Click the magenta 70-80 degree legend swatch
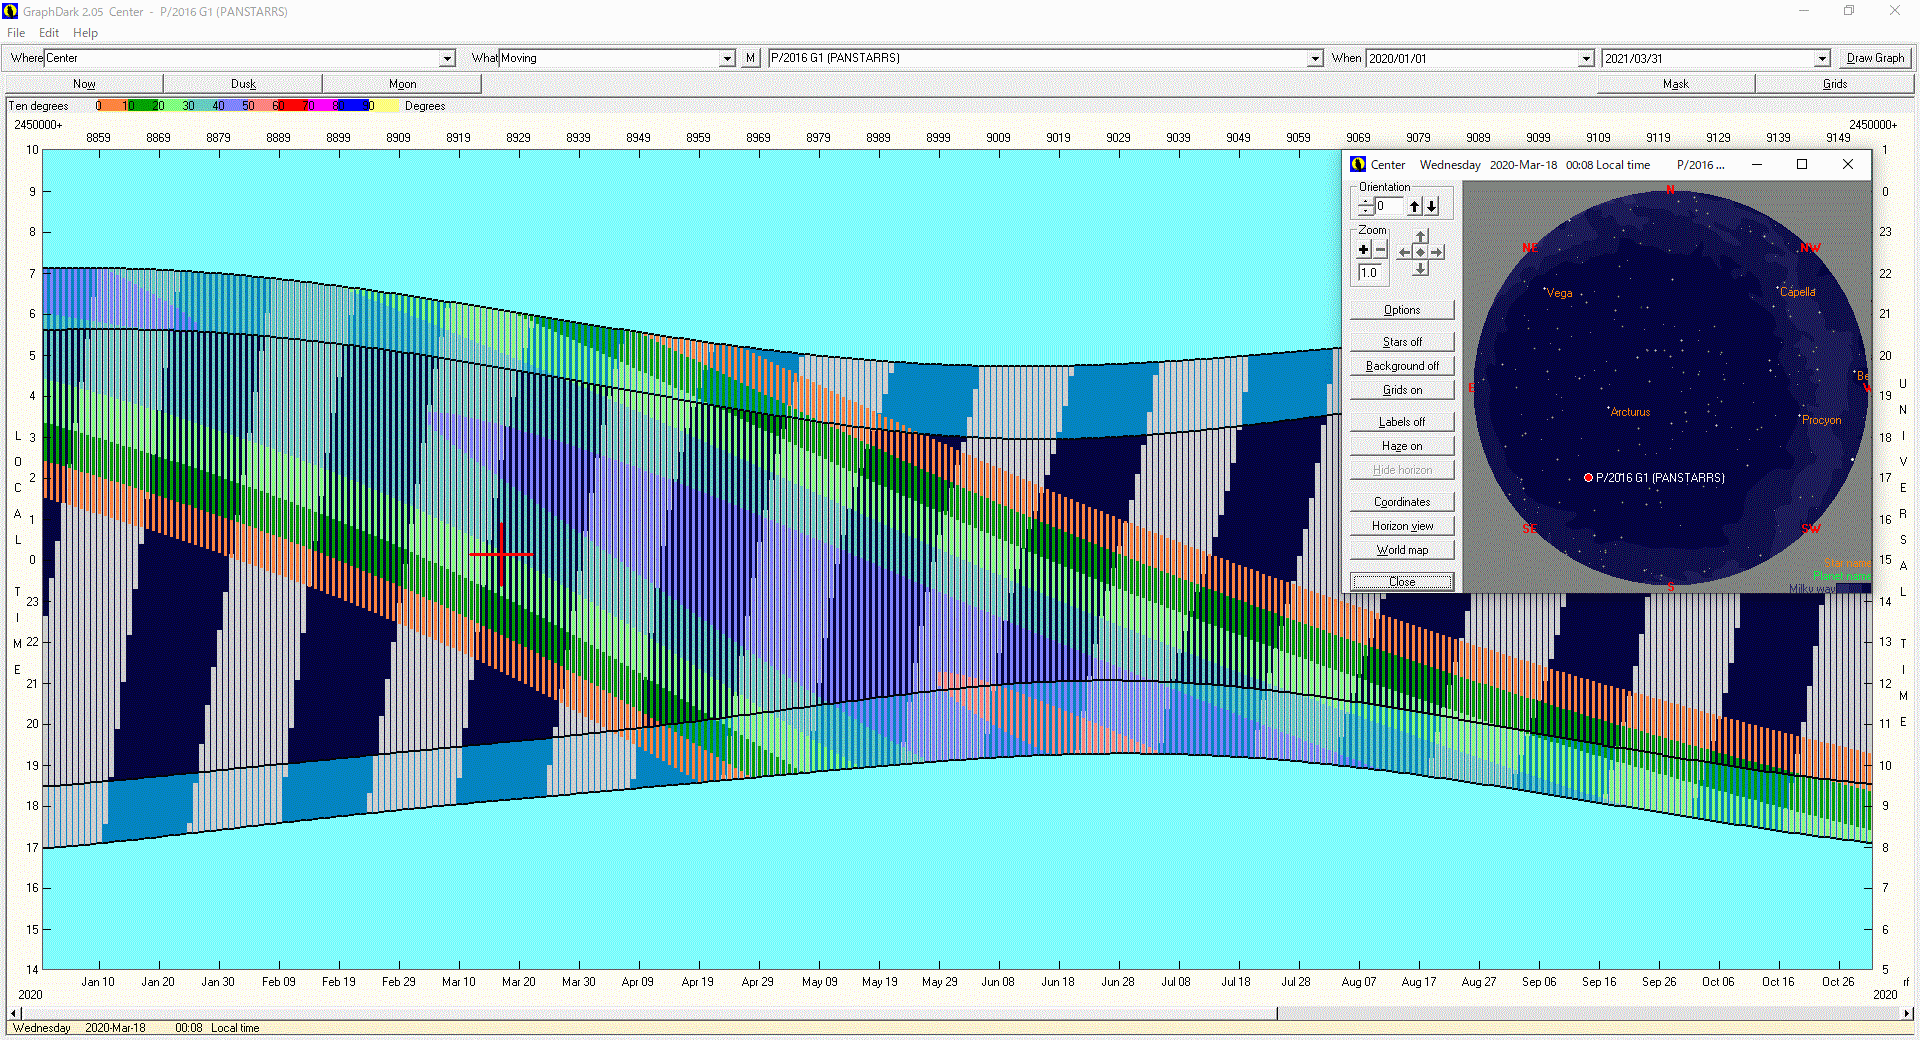The width and height of the screenshot is (1920, 1040). [322, 105]
